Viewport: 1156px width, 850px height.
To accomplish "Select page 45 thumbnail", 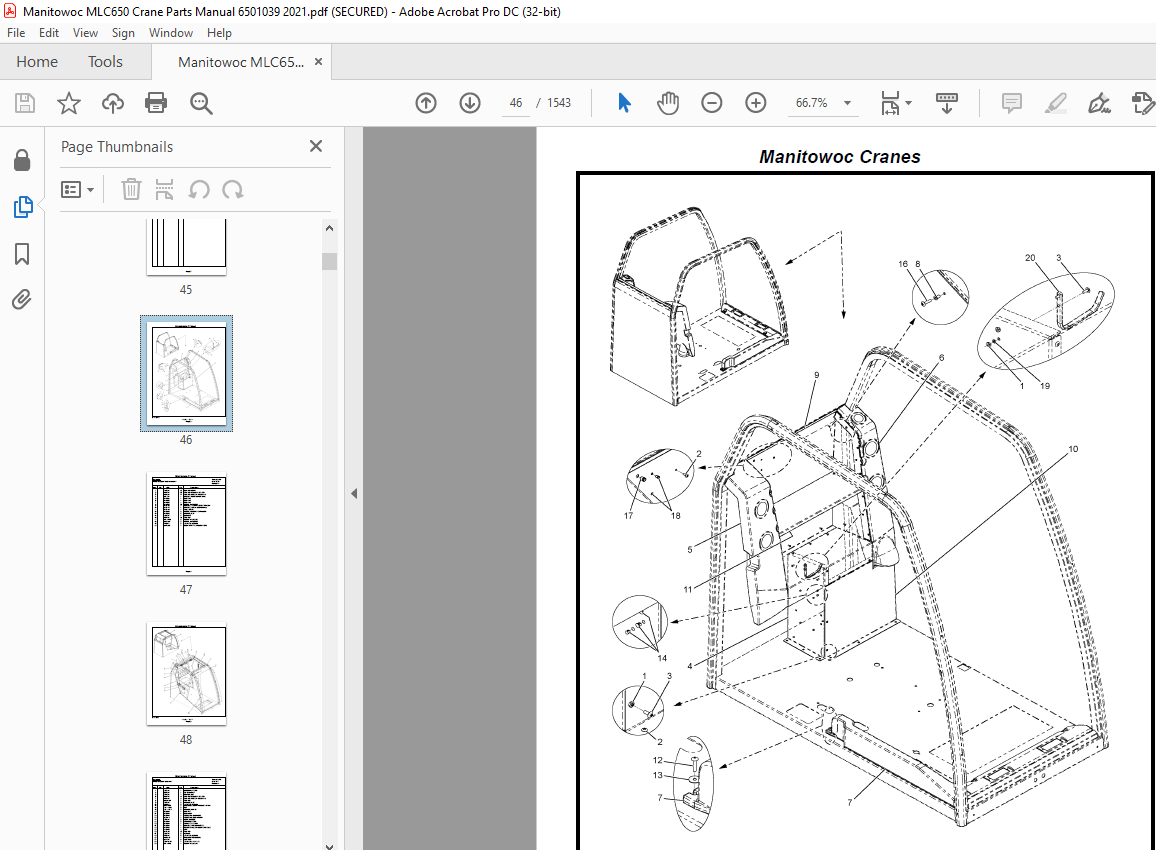I will tap(187, 247).
